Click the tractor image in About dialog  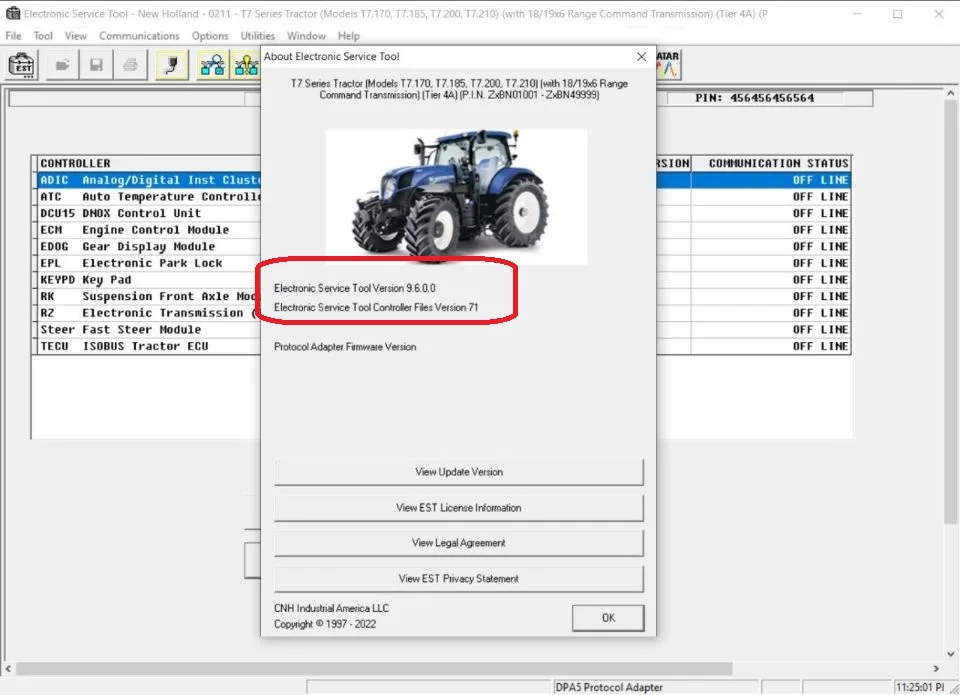click(x=456, y=196)
